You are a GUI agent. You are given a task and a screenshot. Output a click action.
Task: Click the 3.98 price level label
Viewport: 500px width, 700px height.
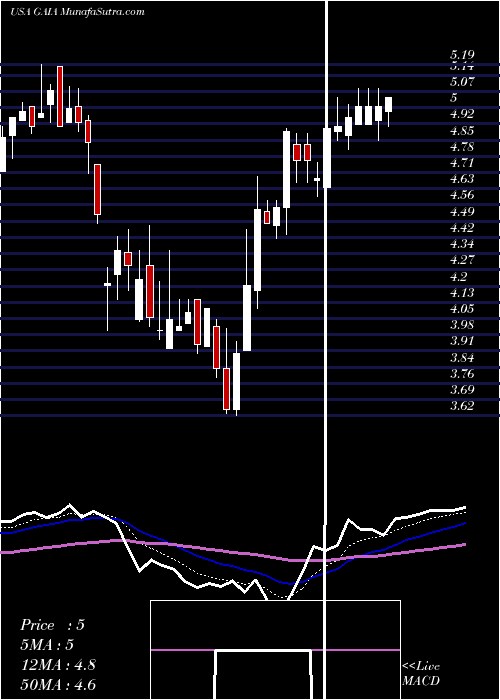click(462, 325)
